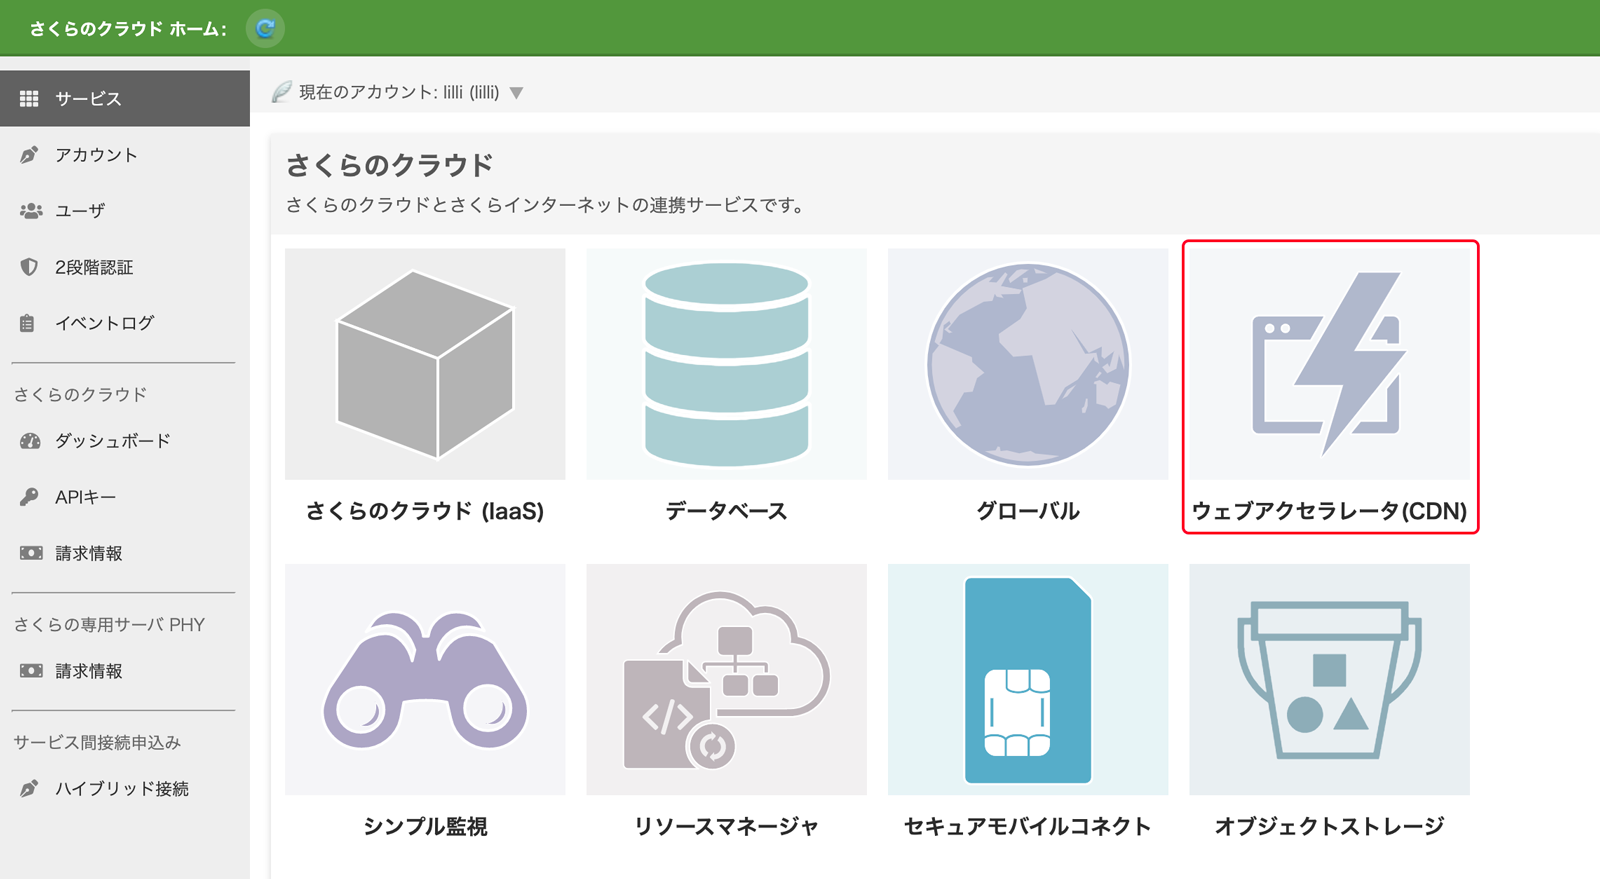Open the さくらのクラウド (IaaS) cube tile

tap(425, 364)
